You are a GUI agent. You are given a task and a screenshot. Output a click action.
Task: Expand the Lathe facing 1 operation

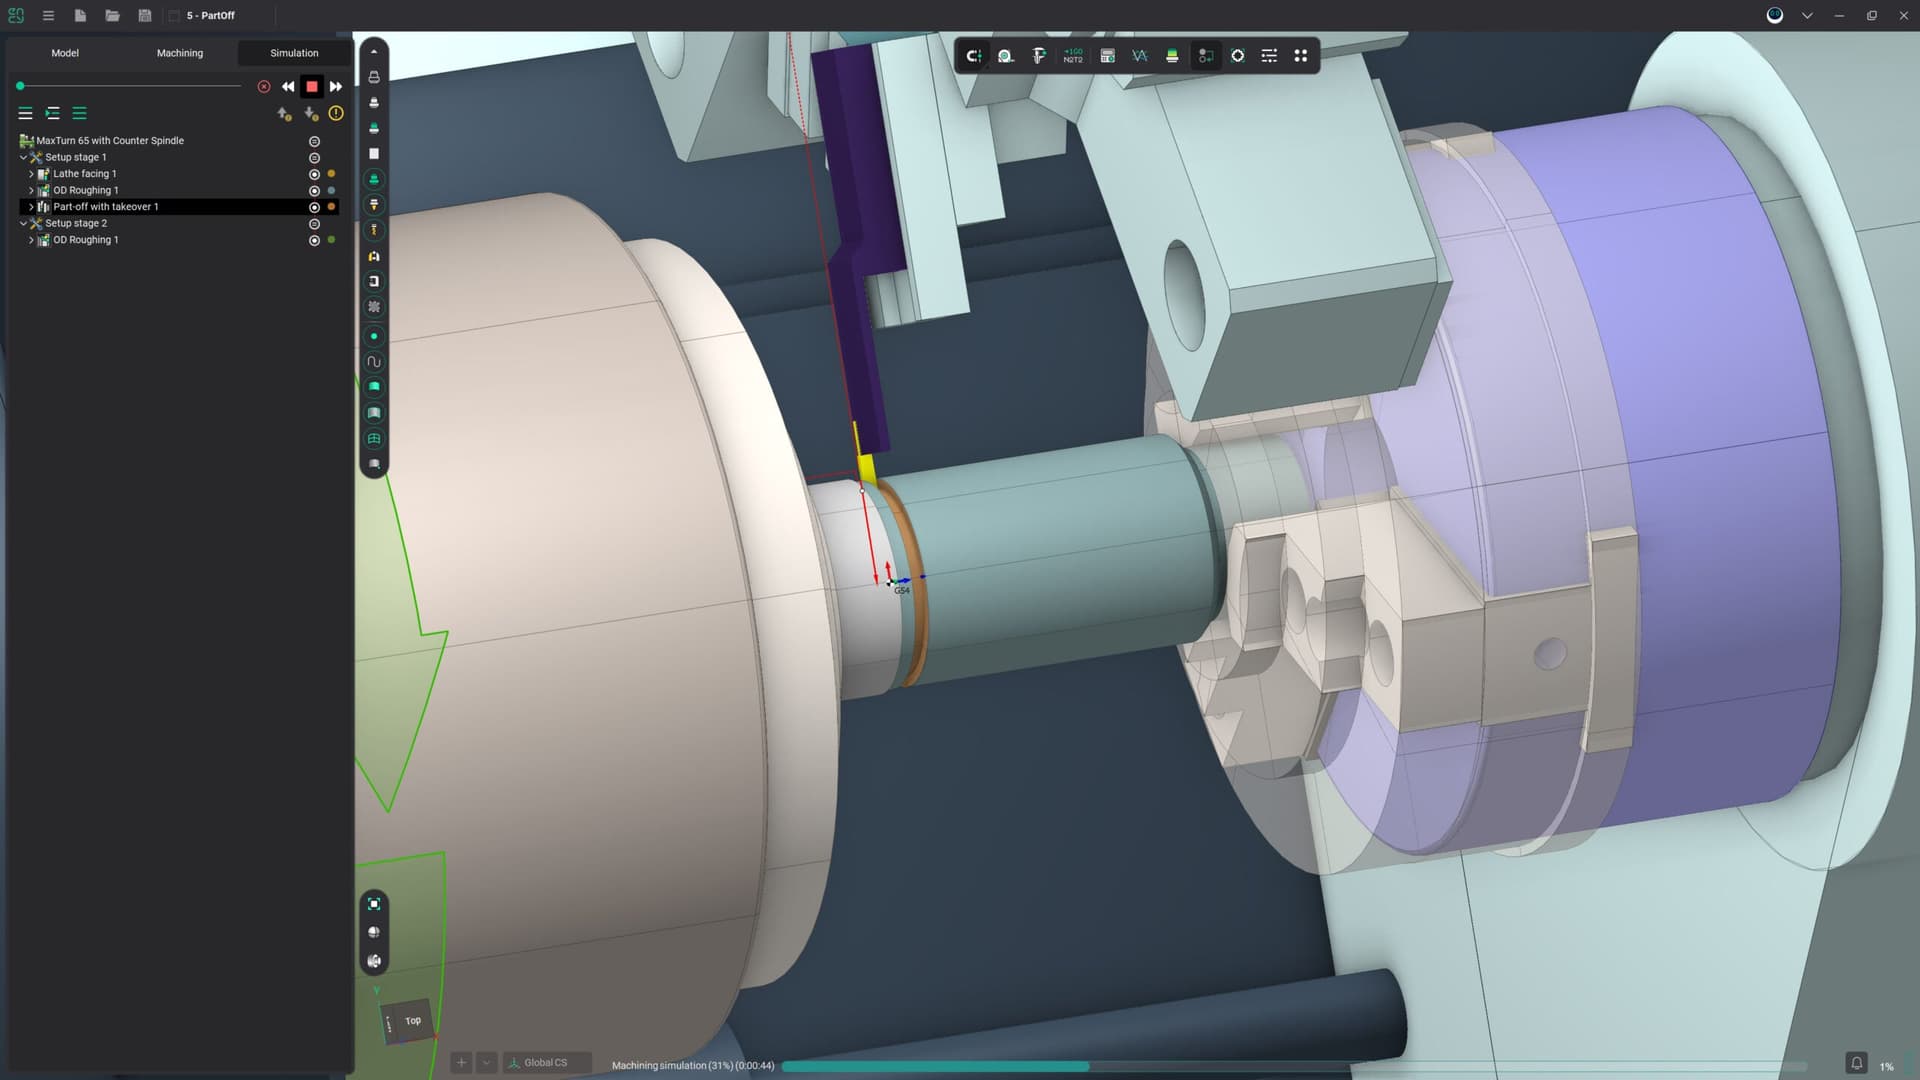tap(31, 174)
